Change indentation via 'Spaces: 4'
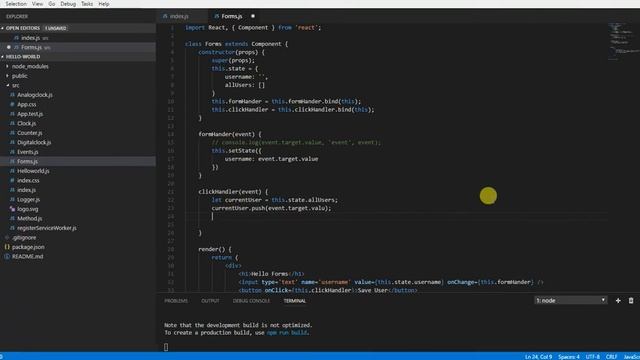 [x=569, y=357]
